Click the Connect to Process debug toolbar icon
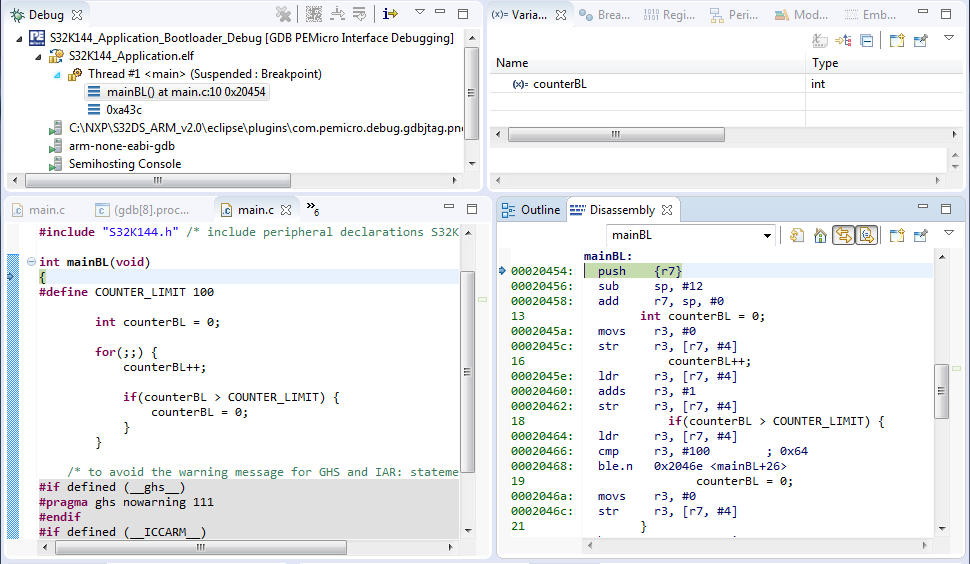Screen dimensions: 970x564 pyautogui.click(x=314, y=14)
